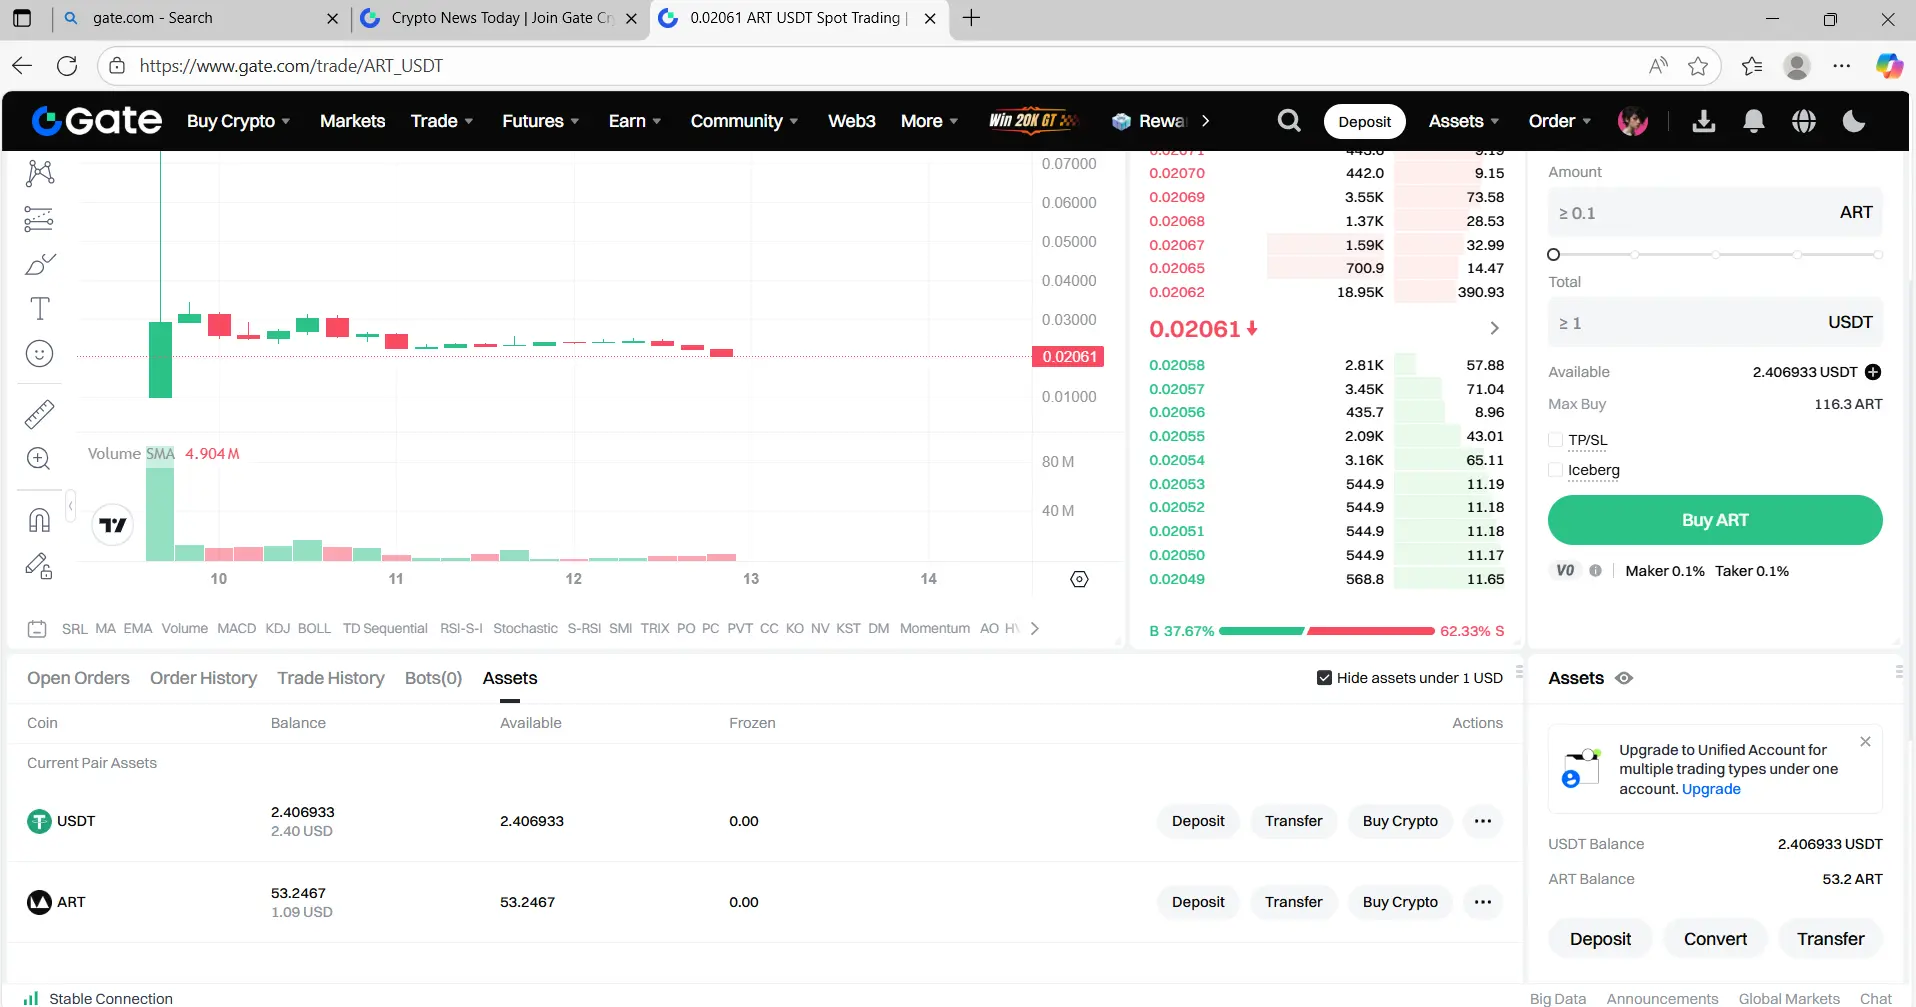Viewport: 1916px width, 1007px height.
Task: Add the MACD indicator
Action: click(x=237, y=628)
